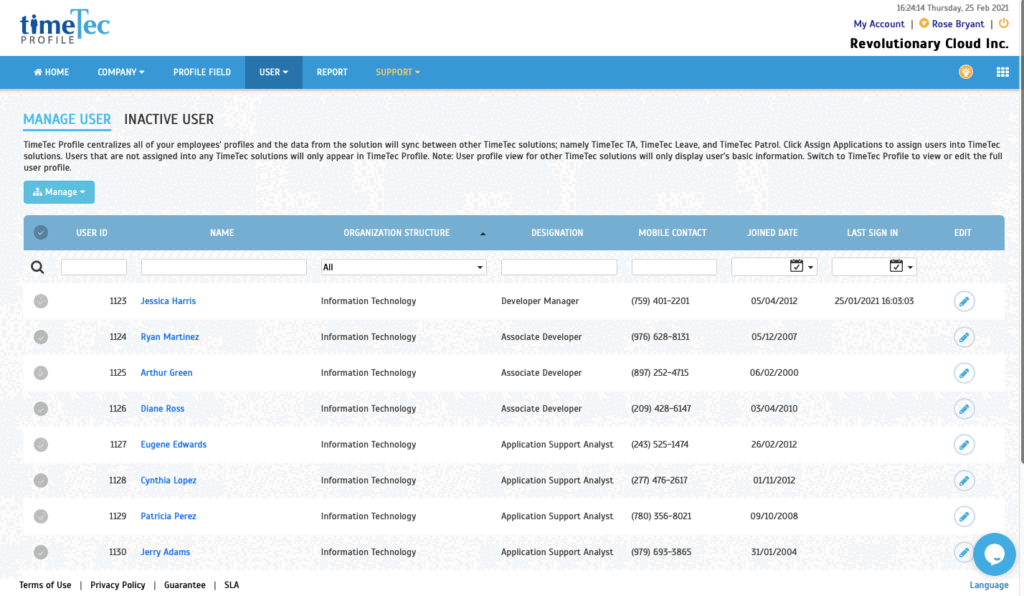
Task: Open the Organization Structure filter dropdown showing All
Action: point(403,266)
